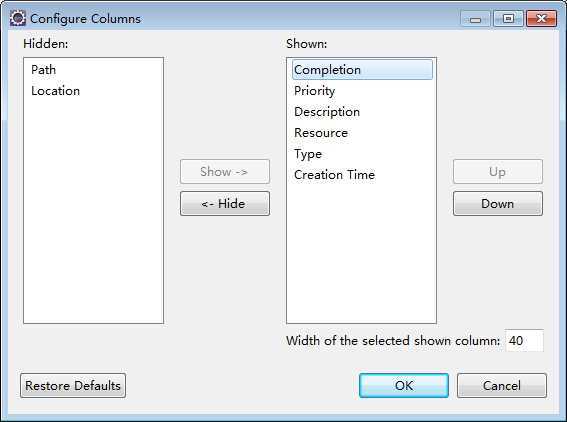The width and height of the screenshot is (567, 422).
Task: Click the <- Hide button
Action: click(x=225, y=204)
